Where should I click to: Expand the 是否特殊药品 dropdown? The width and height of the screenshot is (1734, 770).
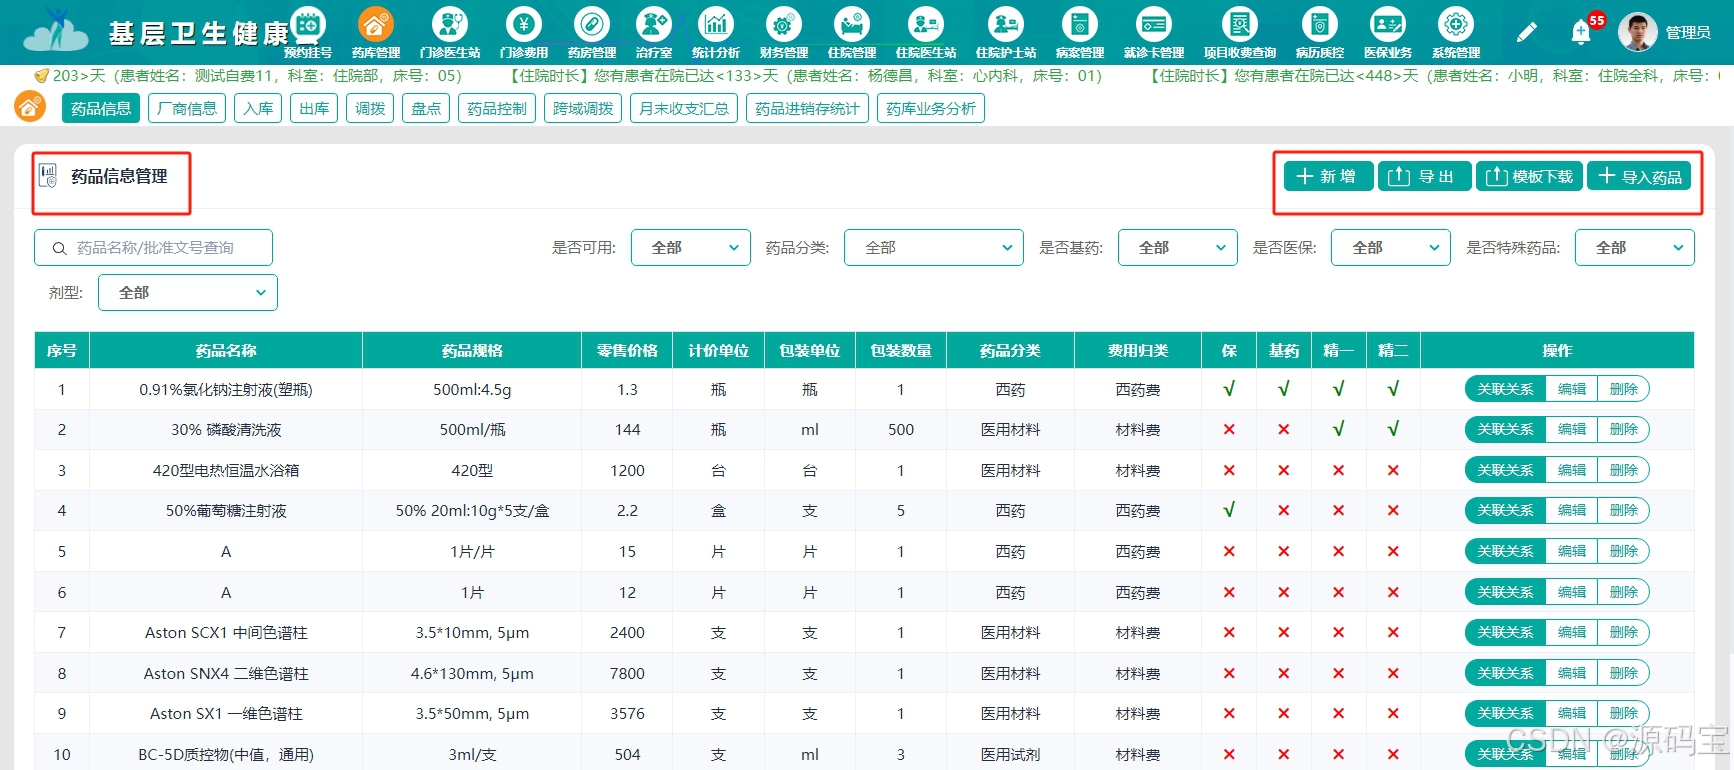tap(1635, 248)
